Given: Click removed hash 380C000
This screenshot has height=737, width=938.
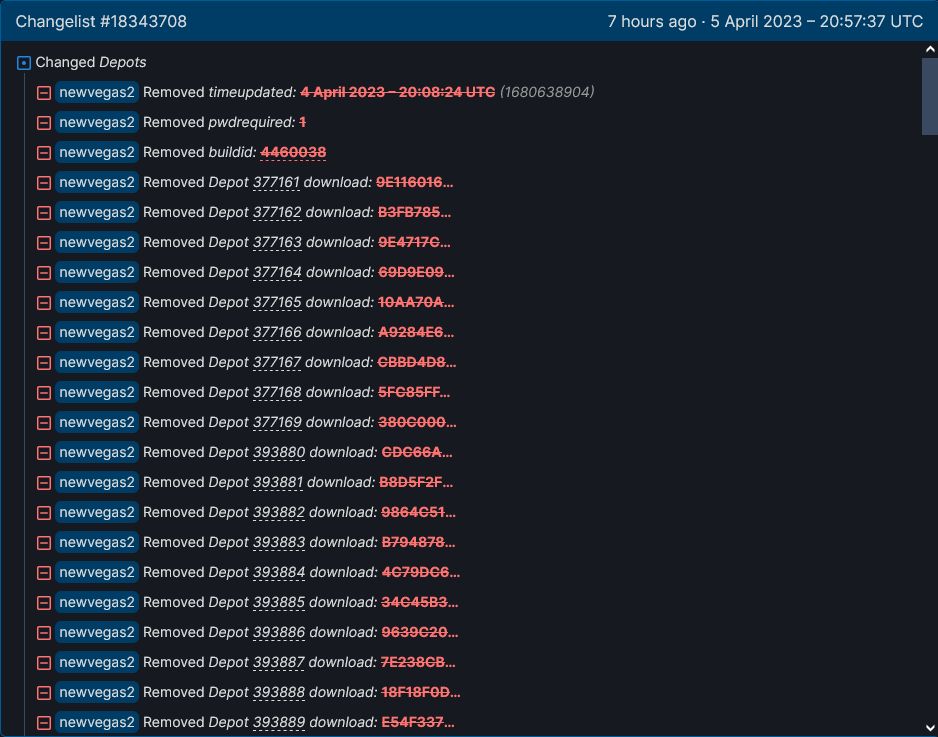Looking at the screenshot, I should 417,422.
